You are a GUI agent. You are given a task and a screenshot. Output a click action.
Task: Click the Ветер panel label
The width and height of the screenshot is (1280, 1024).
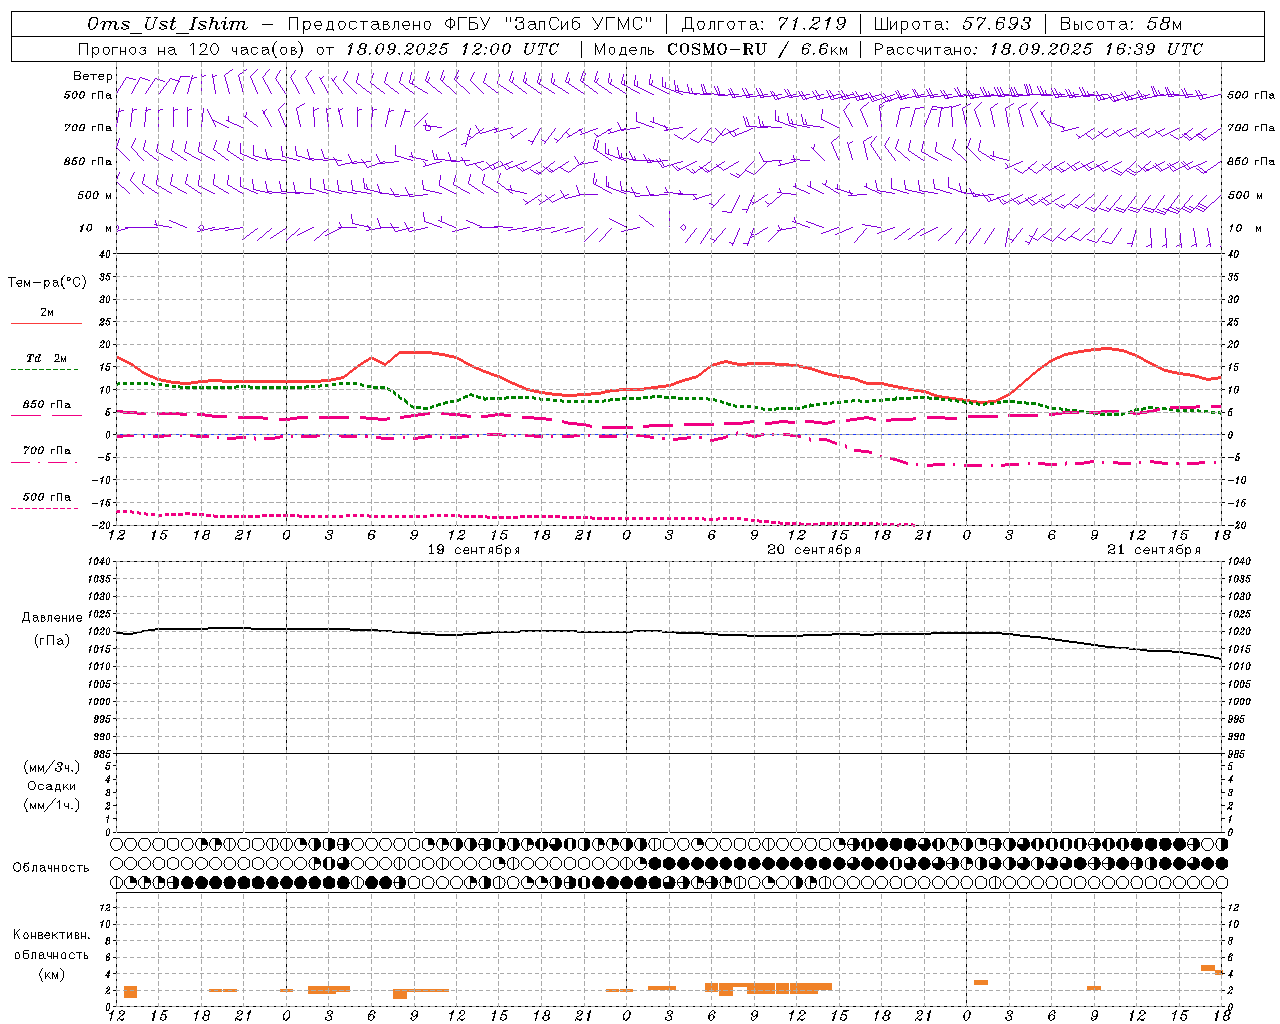93,76
